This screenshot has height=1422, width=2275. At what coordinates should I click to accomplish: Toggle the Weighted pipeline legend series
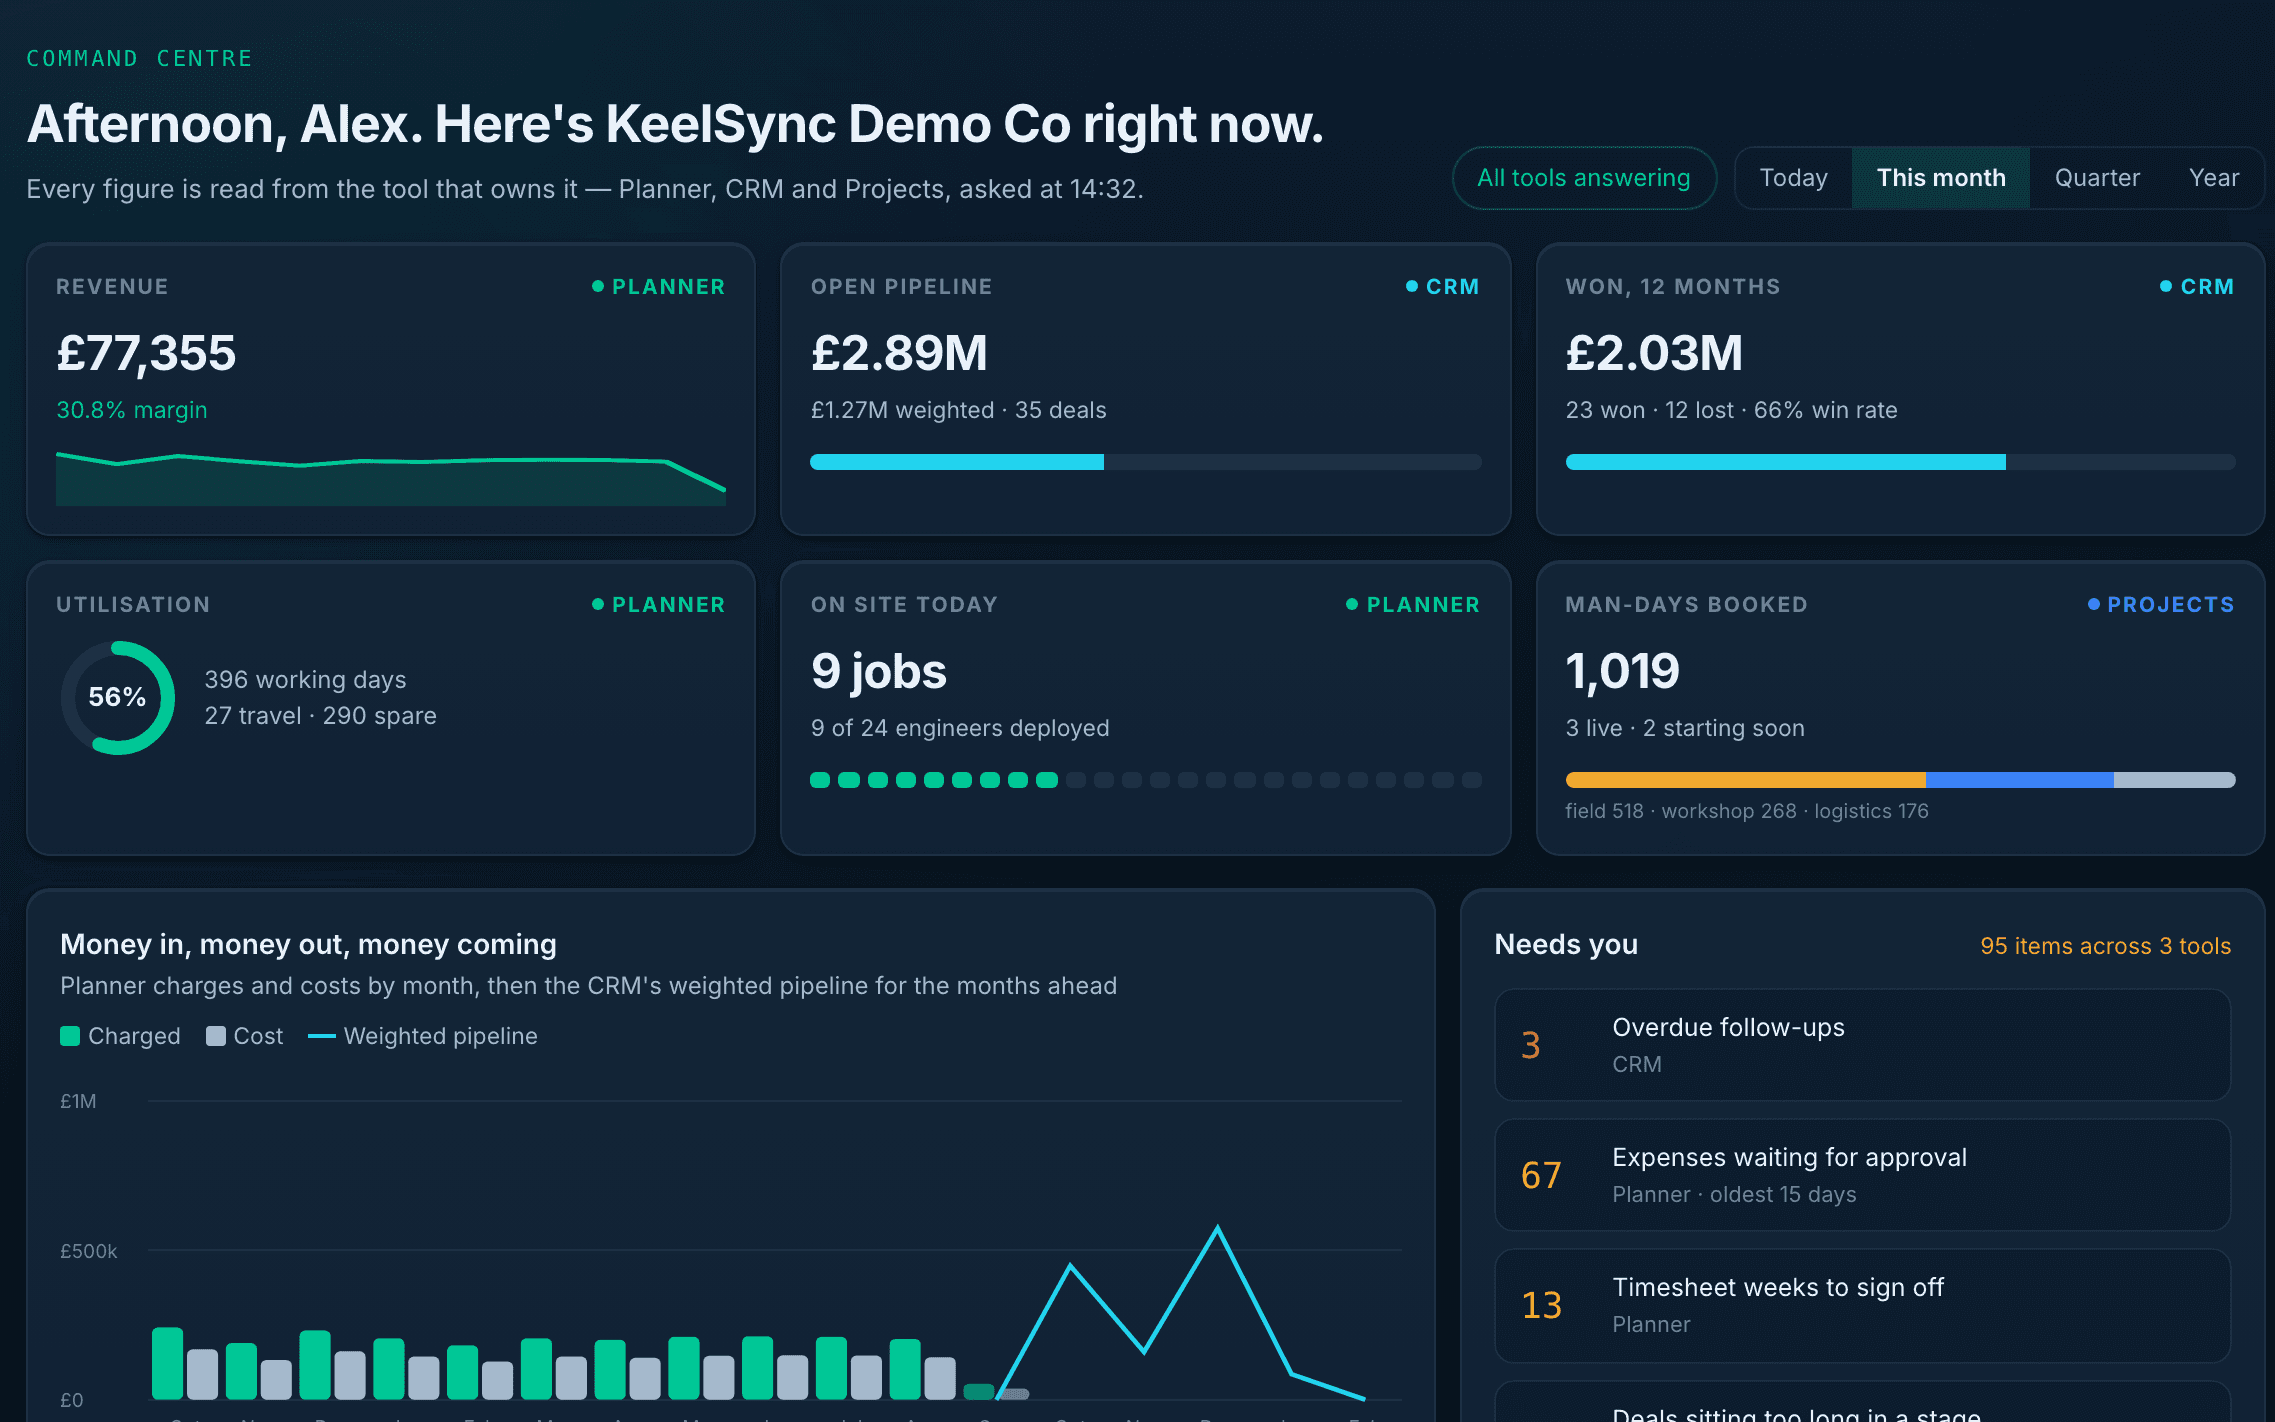coord(423,1036)
